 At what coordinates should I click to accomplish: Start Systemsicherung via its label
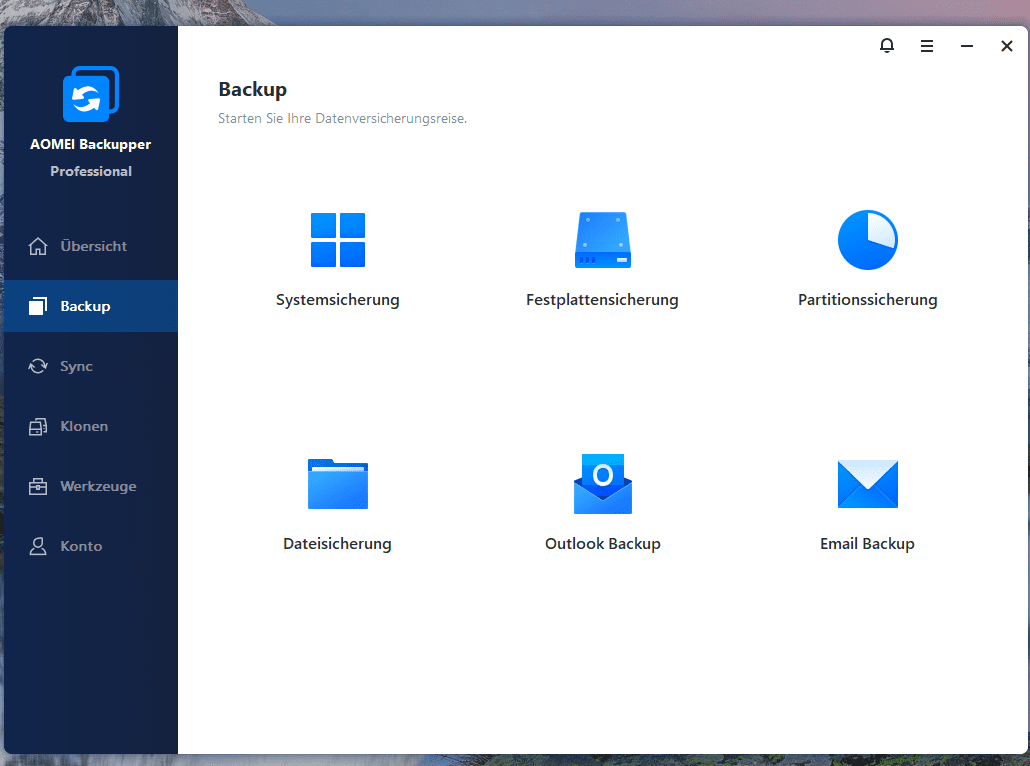point(338,300)
